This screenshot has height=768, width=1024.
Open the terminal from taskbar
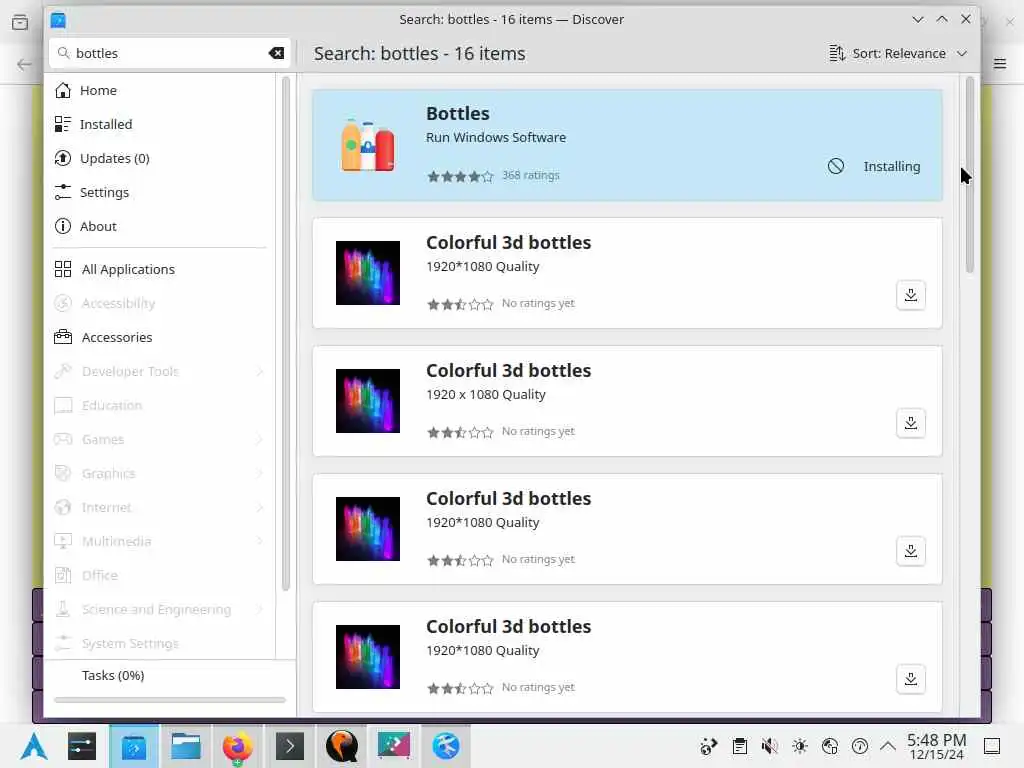pos(290,746)
